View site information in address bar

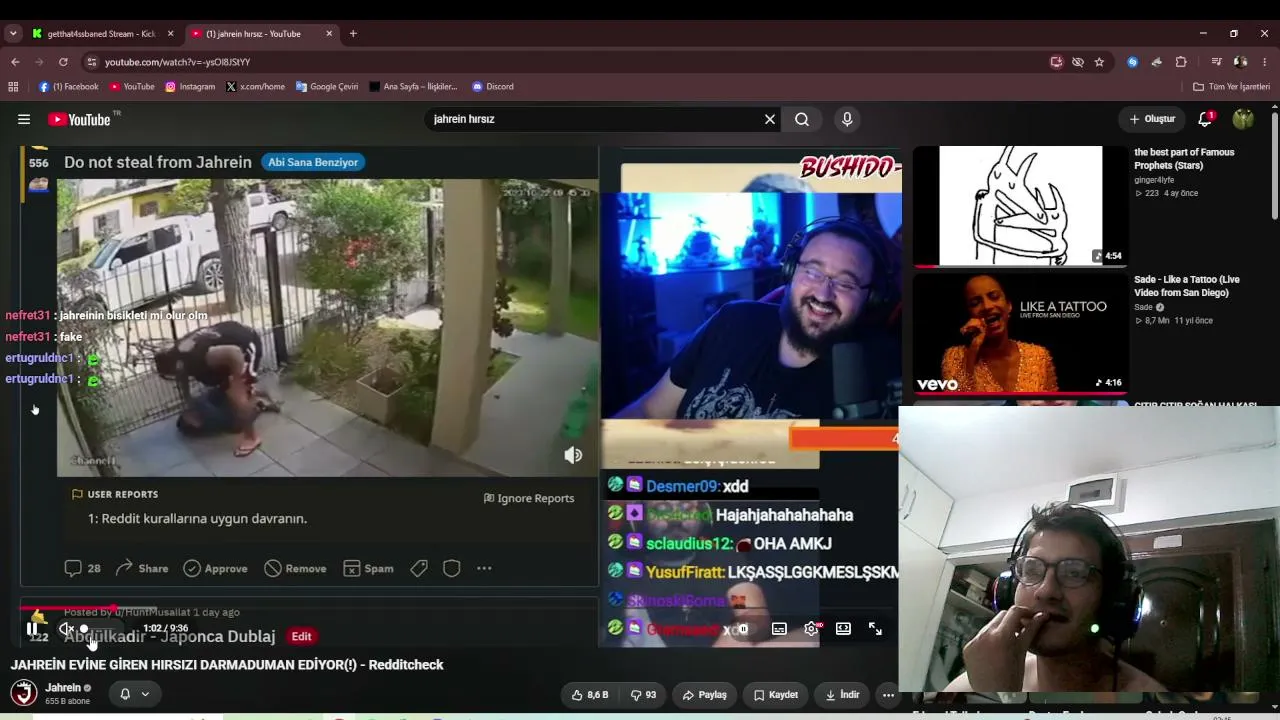coord(92,62)
